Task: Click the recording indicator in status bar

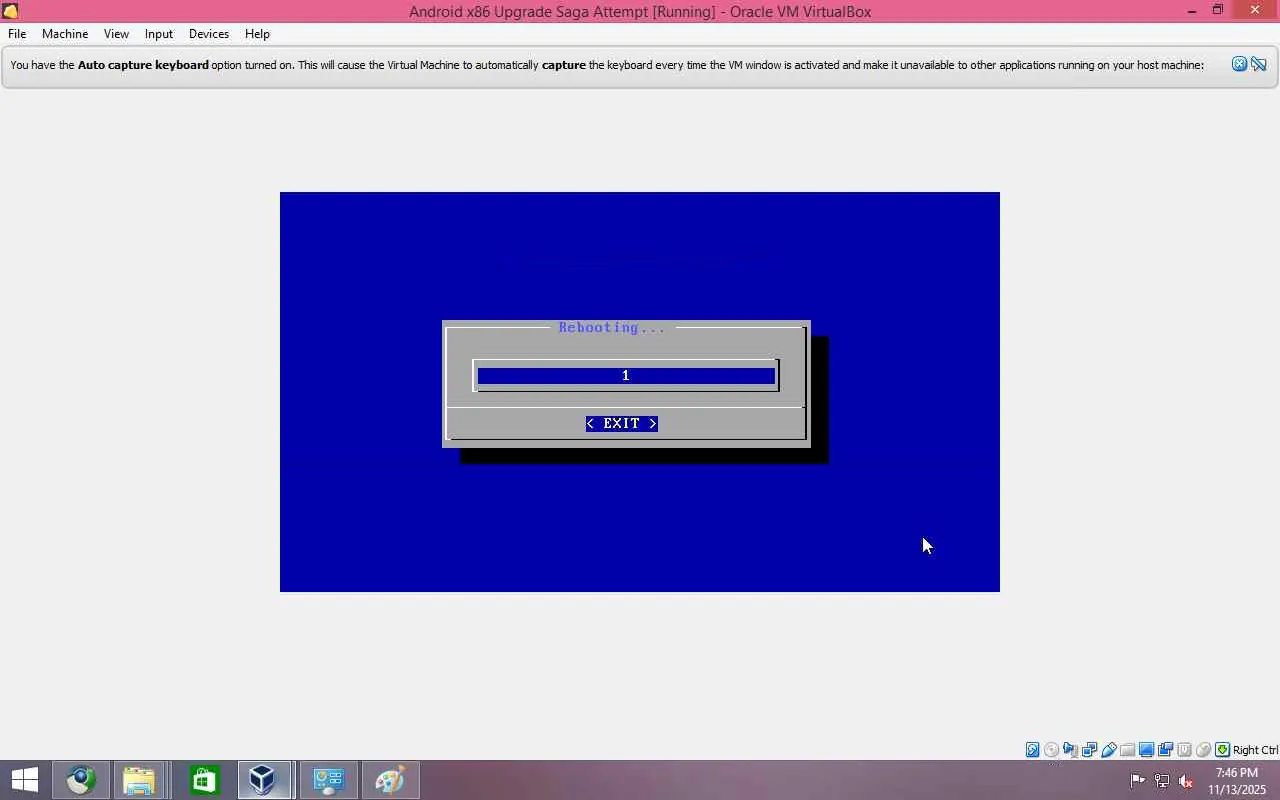Action: (x=1166, y=750)
